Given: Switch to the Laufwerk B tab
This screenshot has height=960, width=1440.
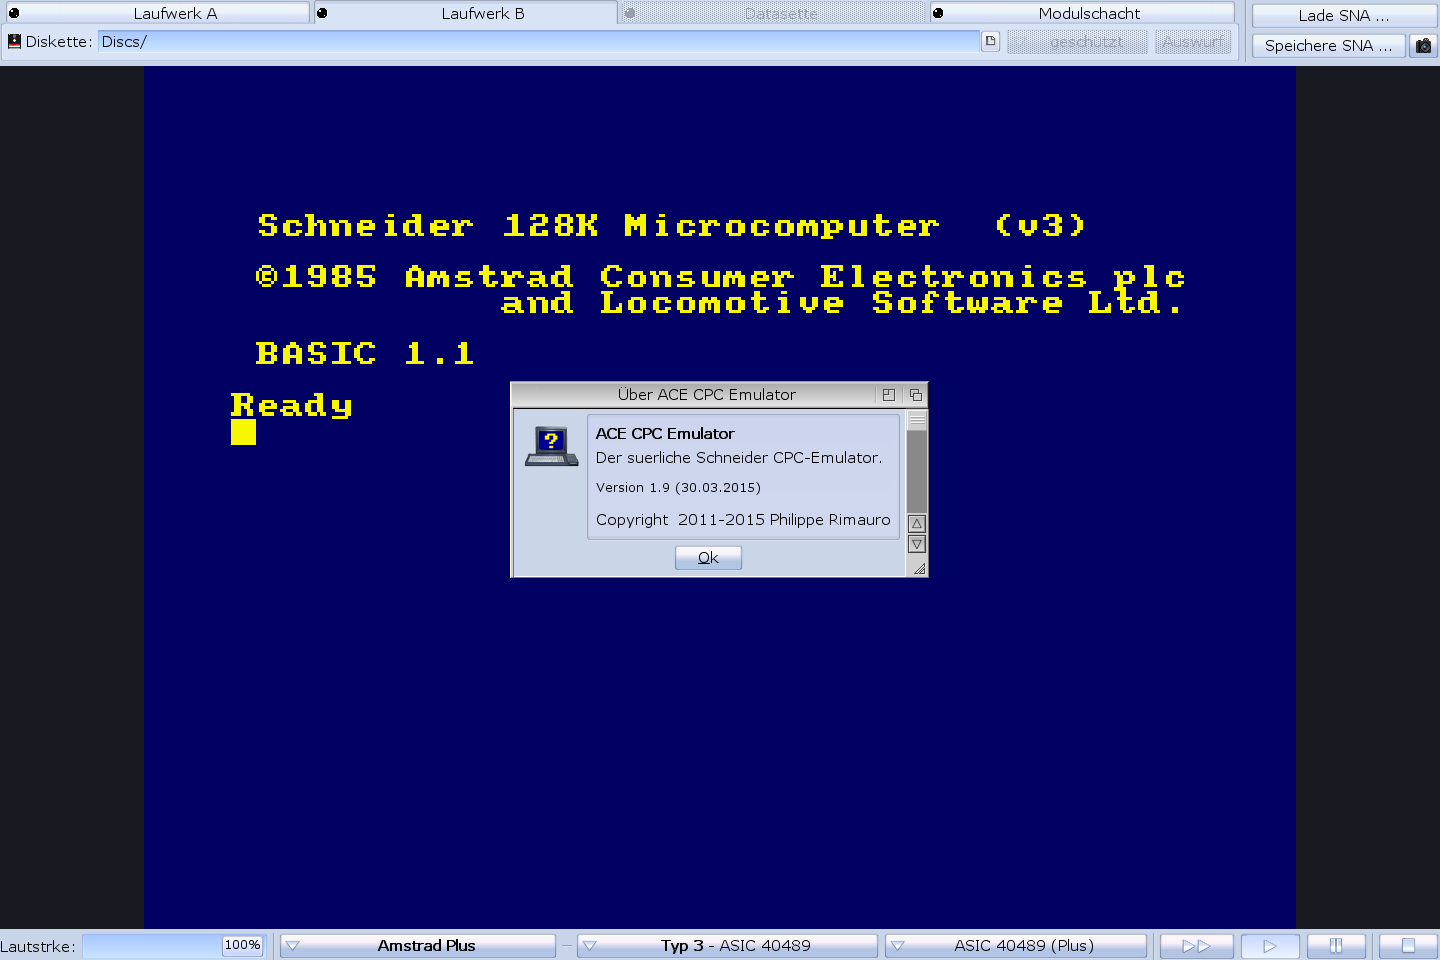Looking at the screenshot, I should [x=466, y=13].
